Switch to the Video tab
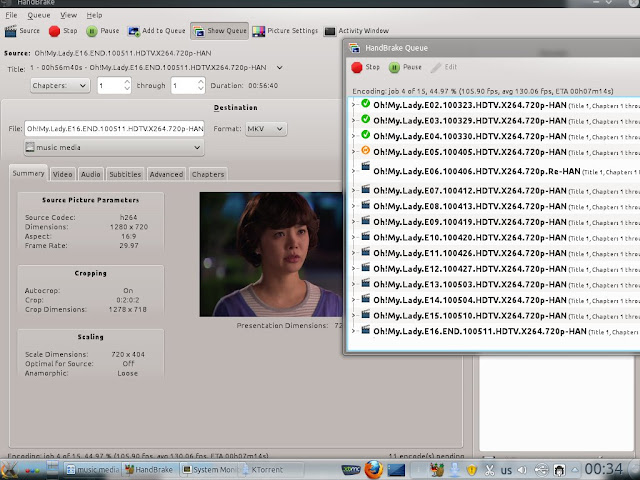This screenshot has width=640, height=480. point(62,174)
